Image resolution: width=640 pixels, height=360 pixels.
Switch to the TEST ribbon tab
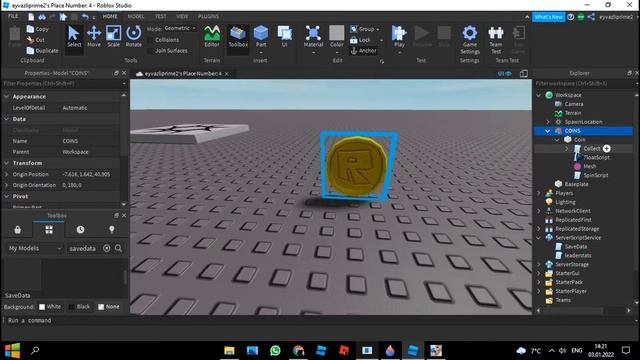[x=160, y=16]
